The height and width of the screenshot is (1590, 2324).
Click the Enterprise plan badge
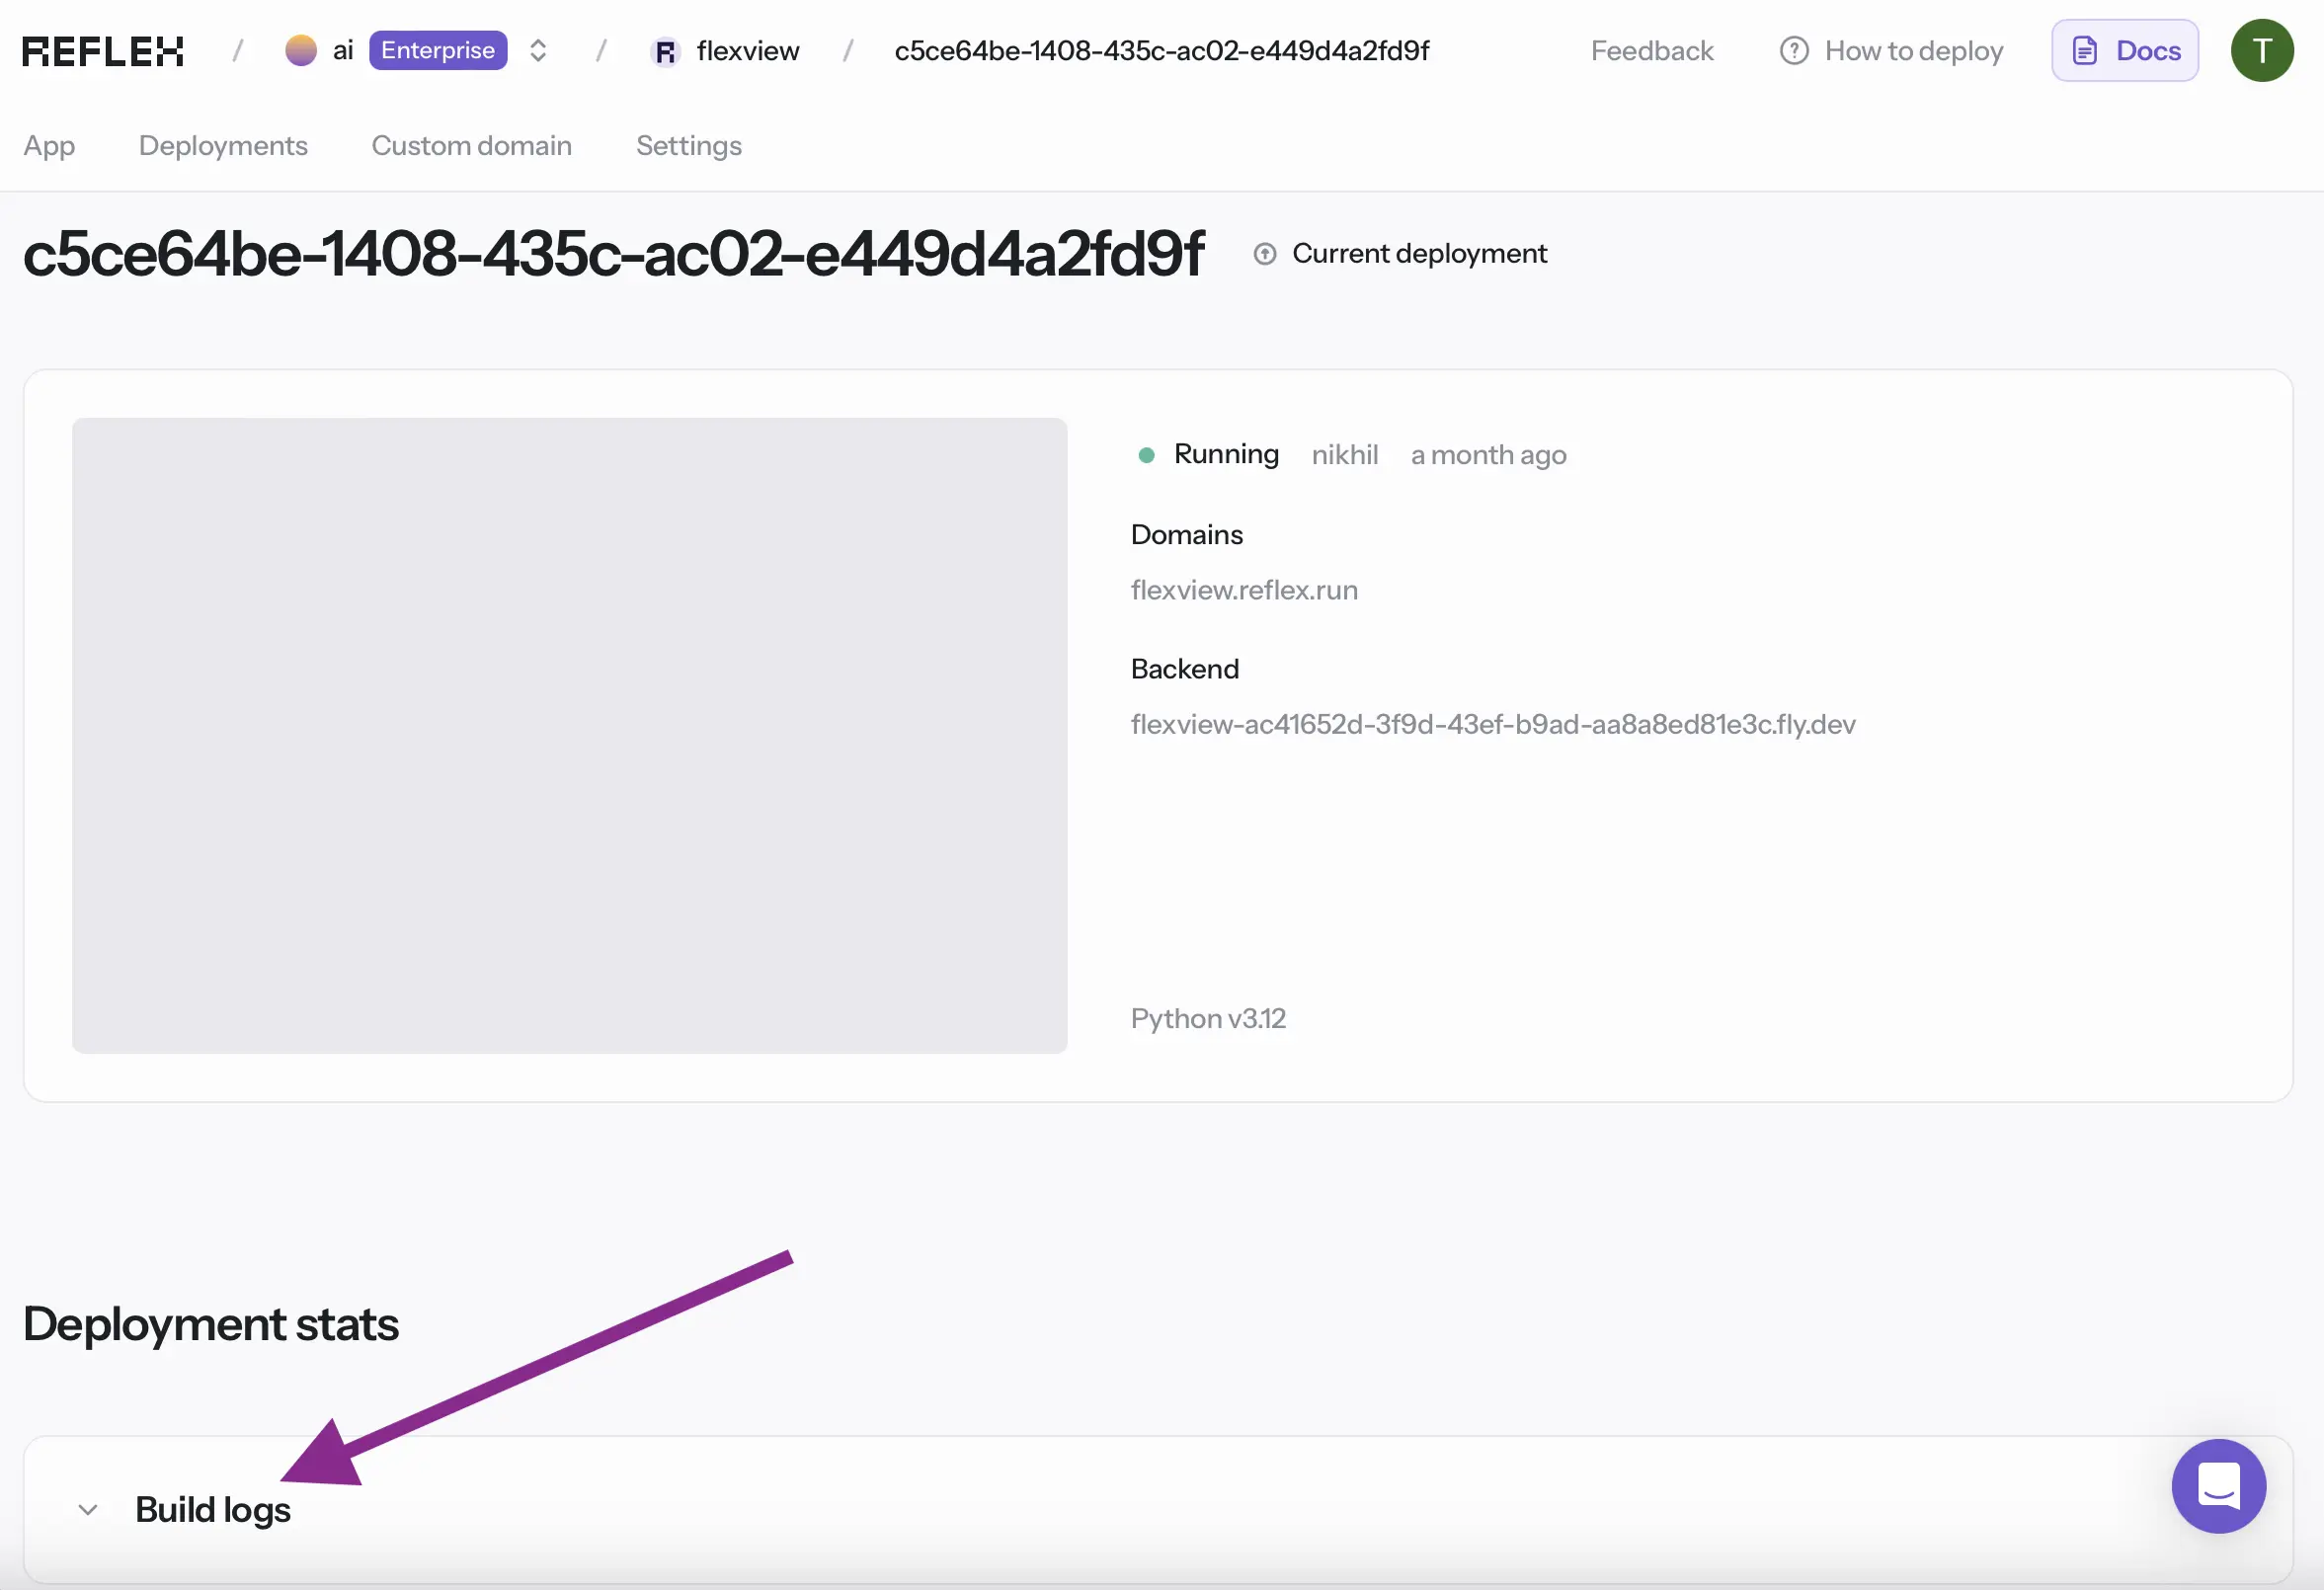(x=438, y=51)
